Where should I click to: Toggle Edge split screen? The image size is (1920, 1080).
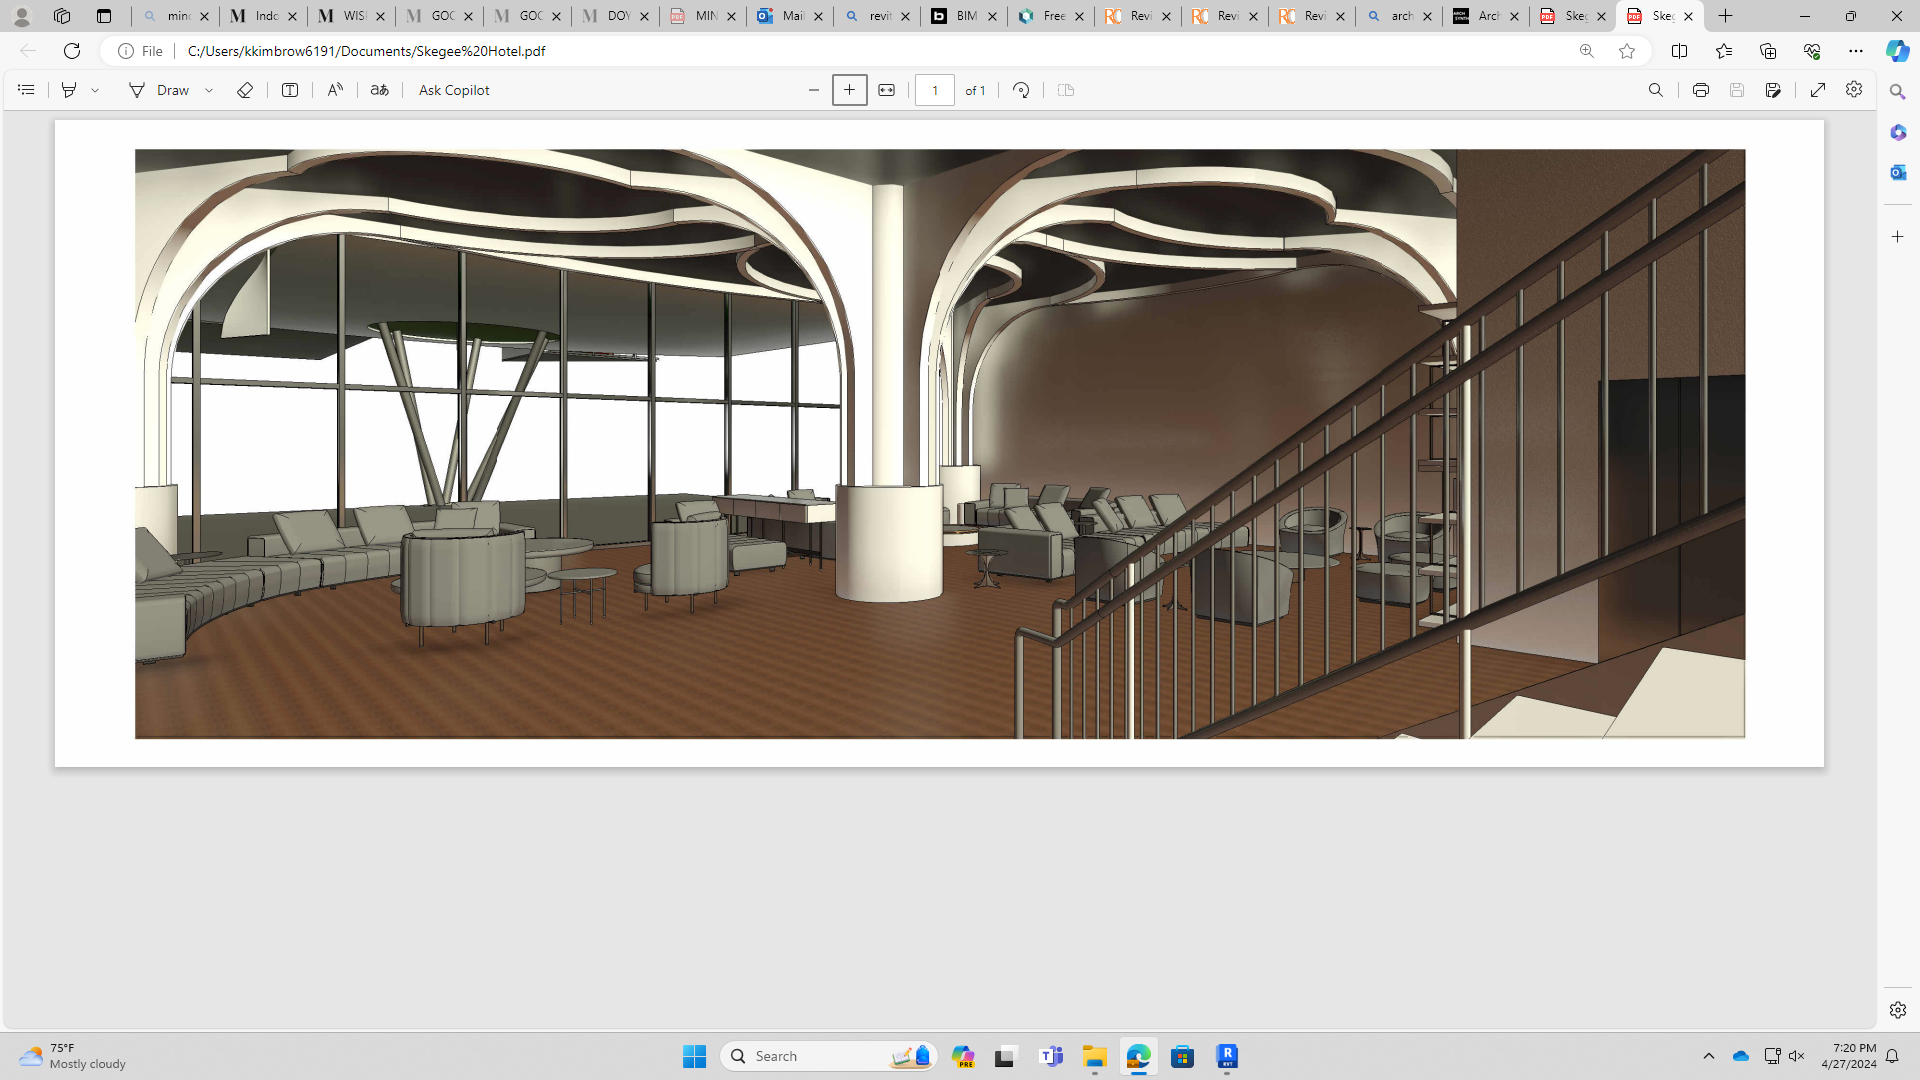click(1680, 51)
